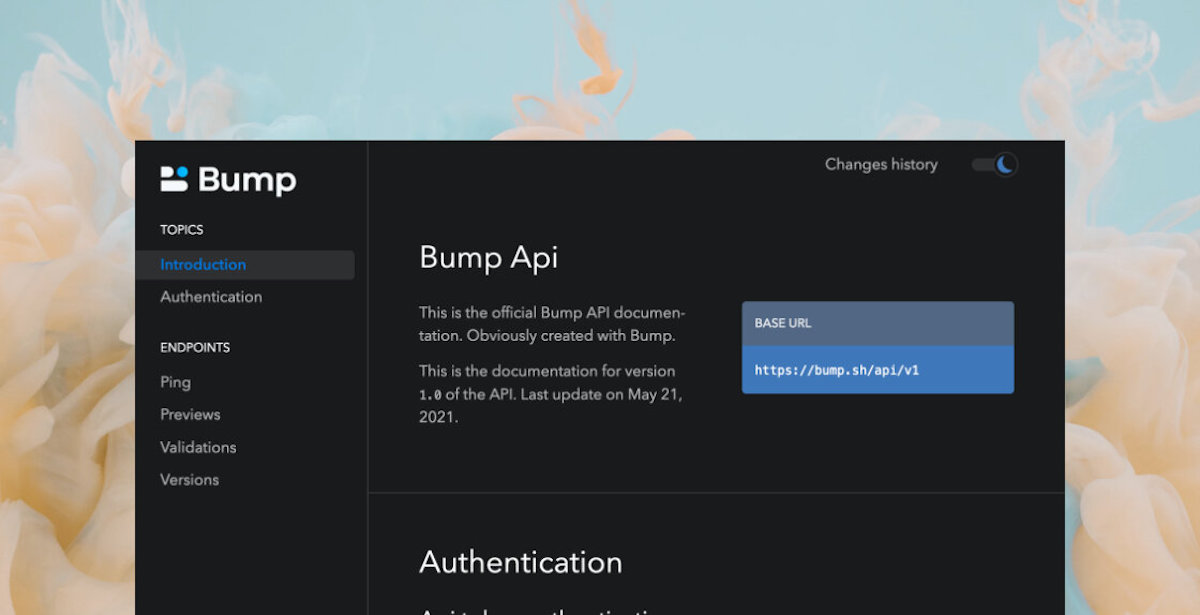Select the https://bump.sh/api/v1 URL
The width and height of the screenshot is (1200, 615).
[x=837, y=370]
